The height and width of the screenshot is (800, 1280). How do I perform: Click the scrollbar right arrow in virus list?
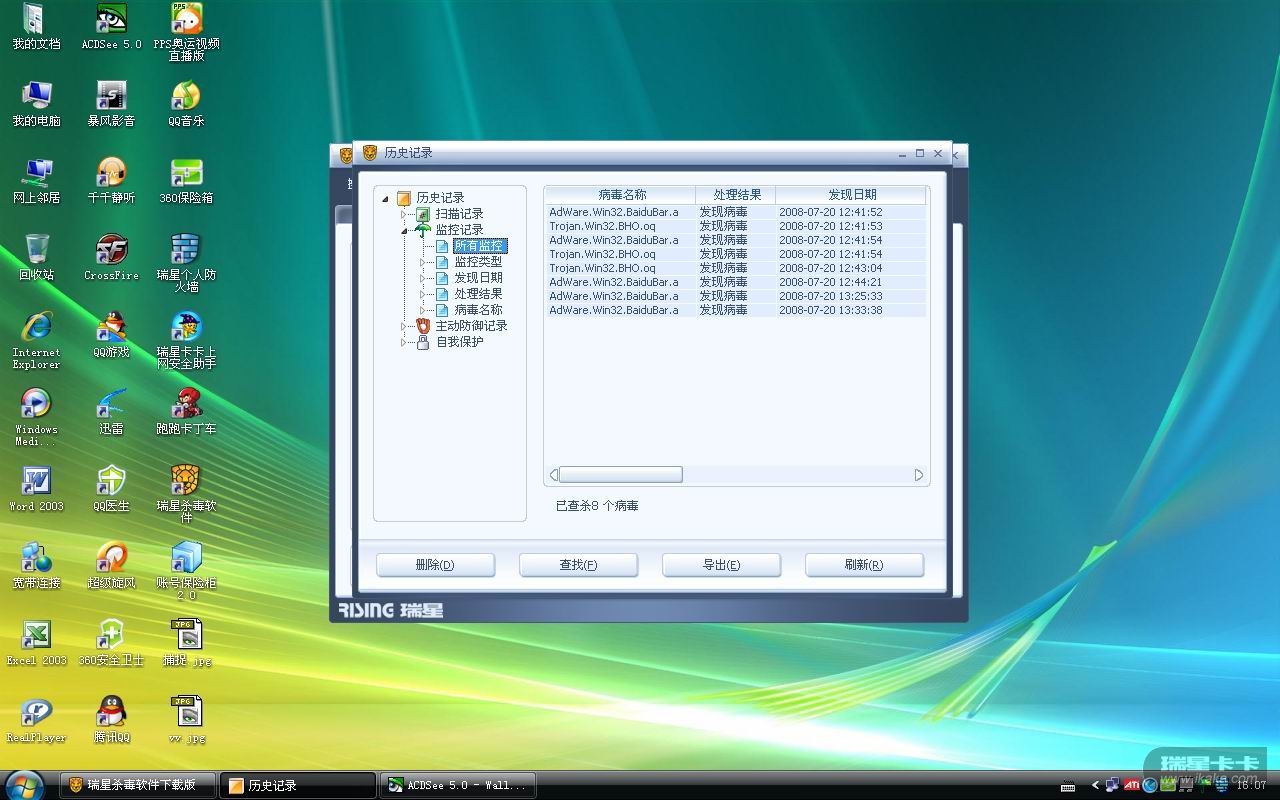coord(919,475)
